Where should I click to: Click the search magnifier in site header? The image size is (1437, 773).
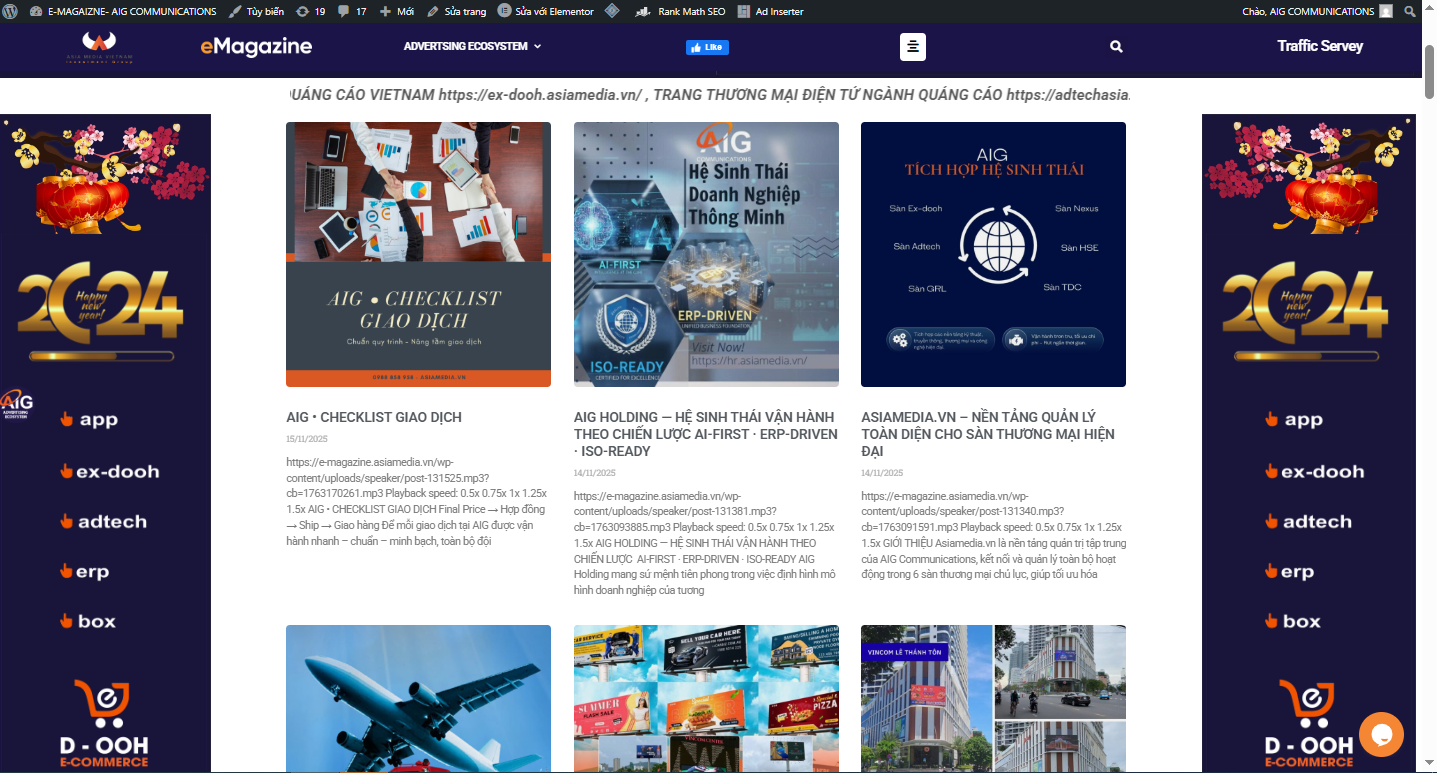1116,47
